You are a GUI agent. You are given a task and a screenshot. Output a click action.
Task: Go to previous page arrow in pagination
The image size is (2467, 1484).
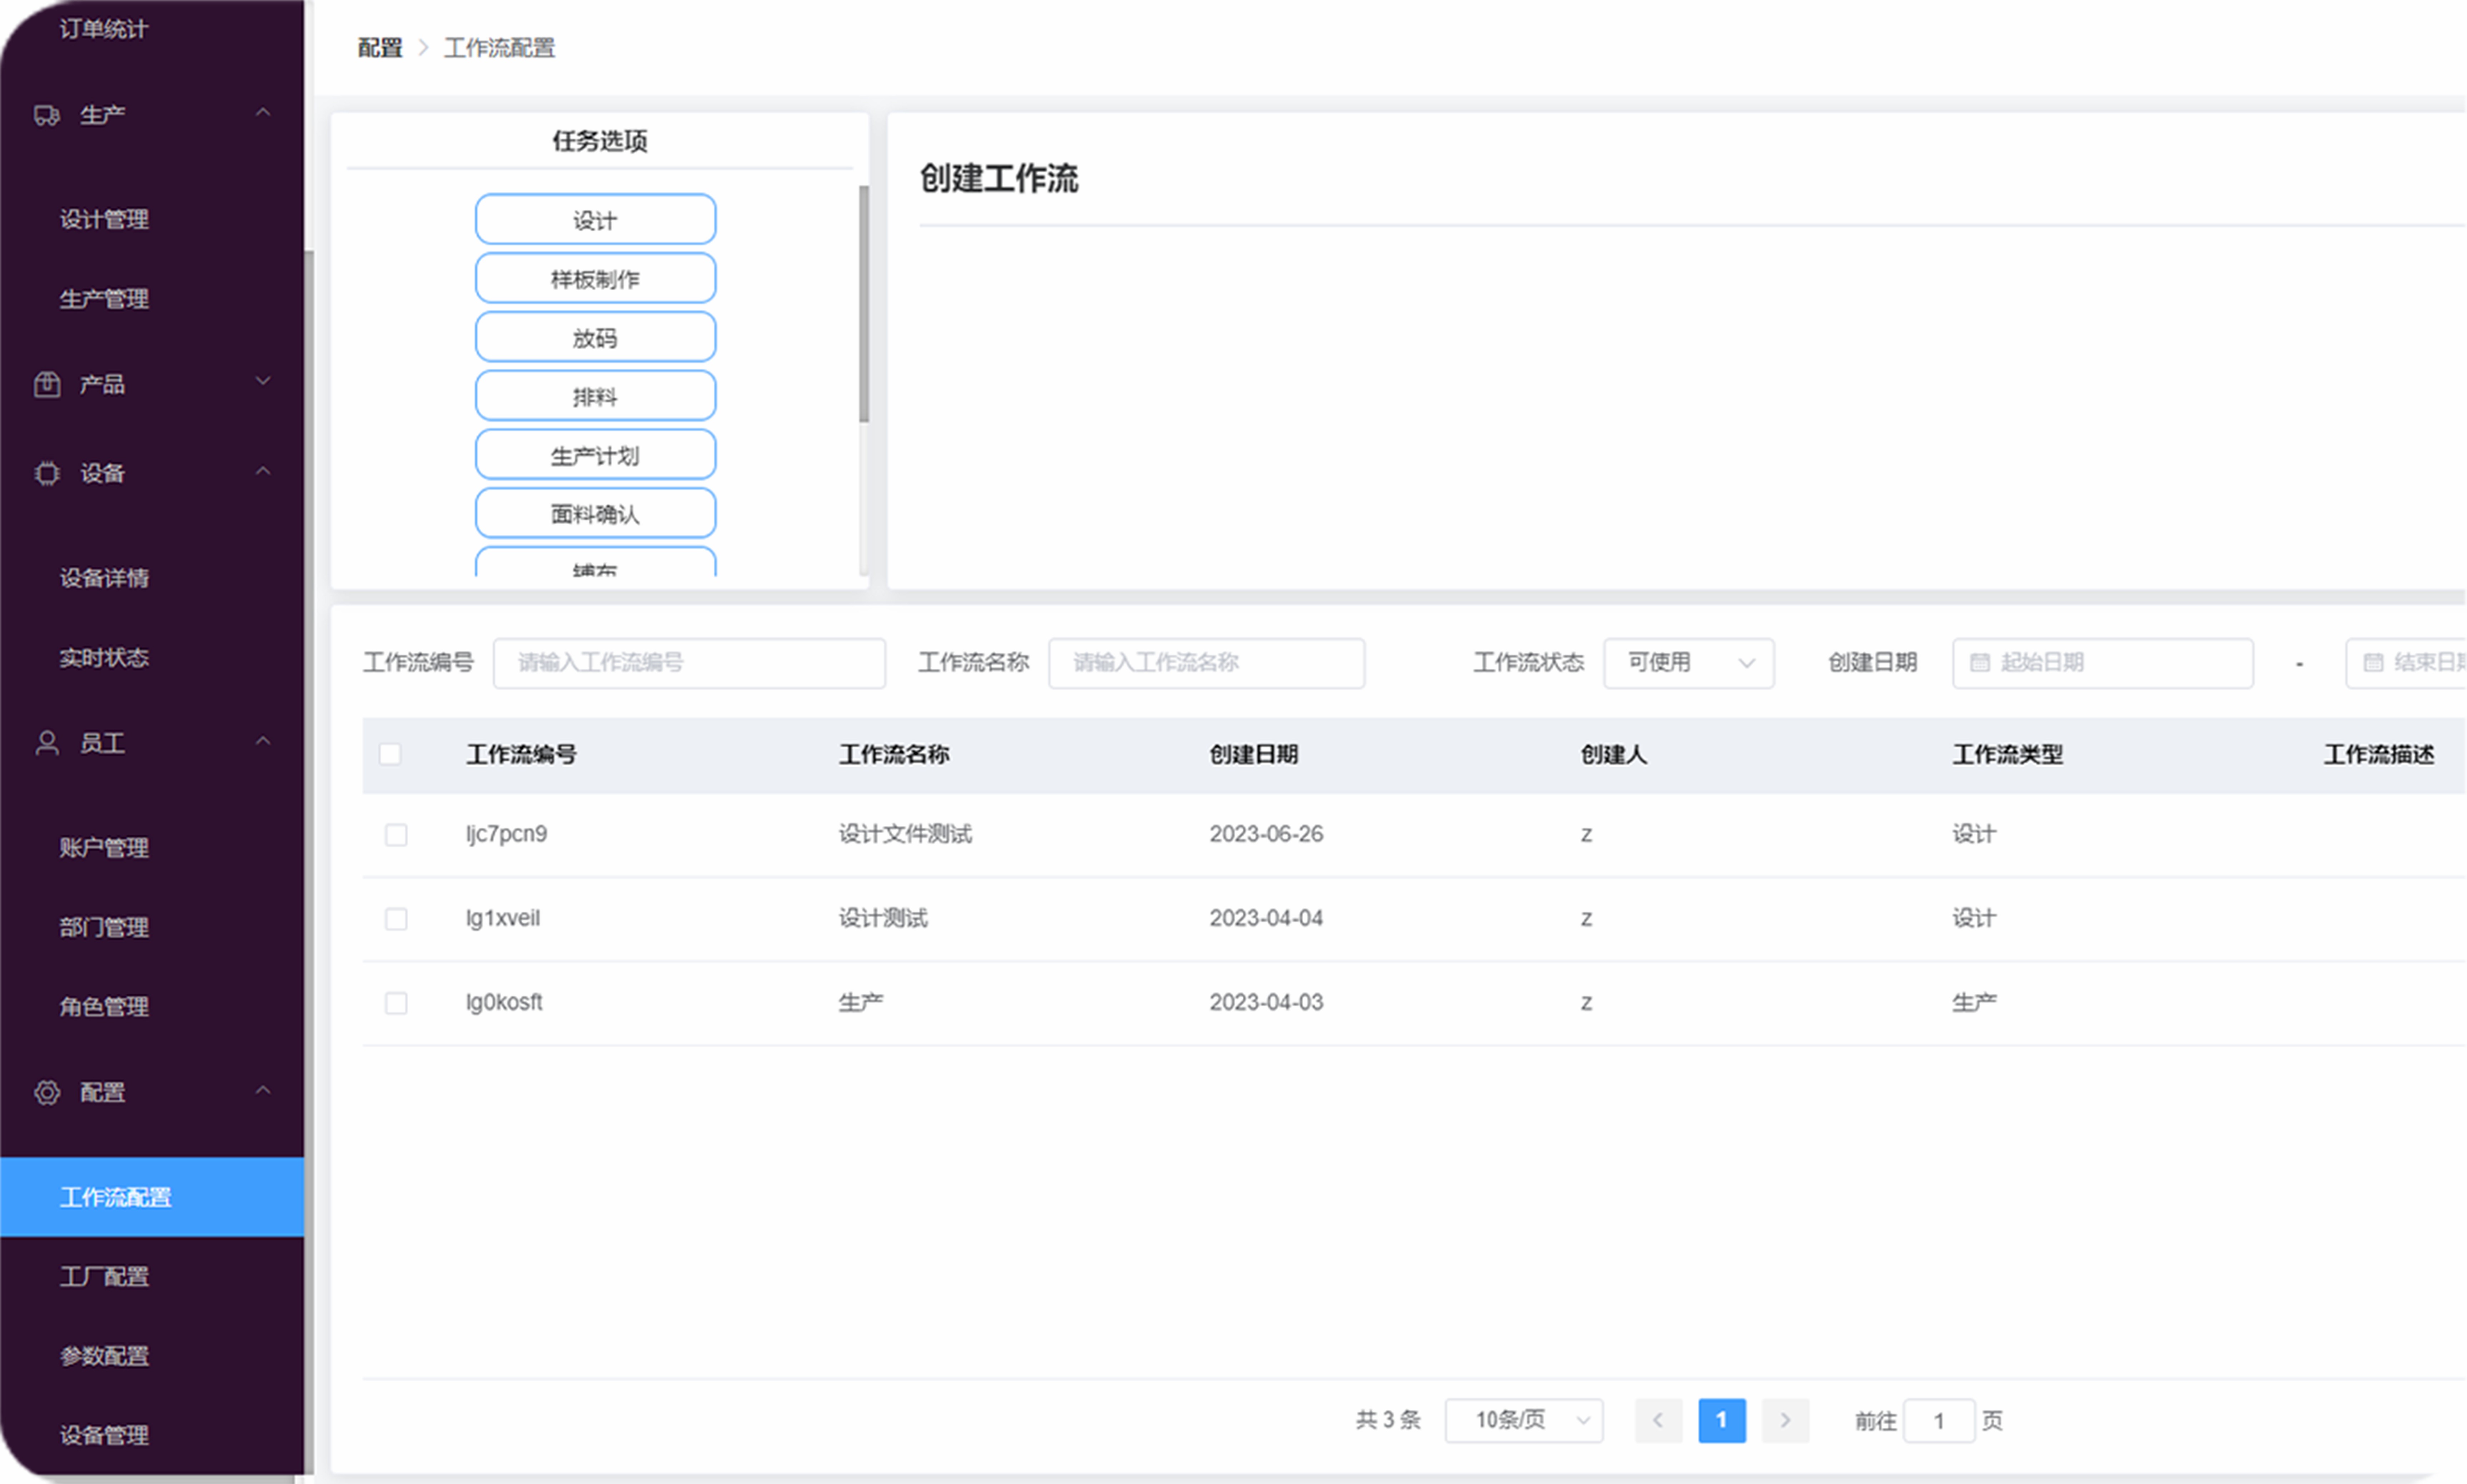(x=1658, y=1420)
